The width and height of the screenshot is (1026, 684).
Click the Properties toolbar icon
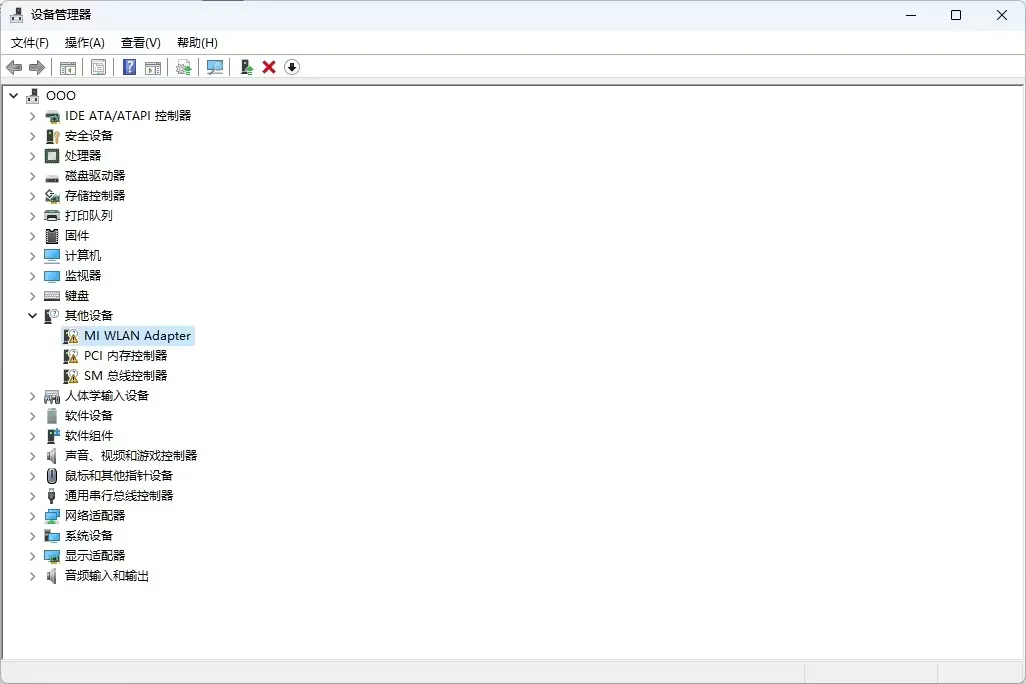pyautogui.click(x=98, y=67)
